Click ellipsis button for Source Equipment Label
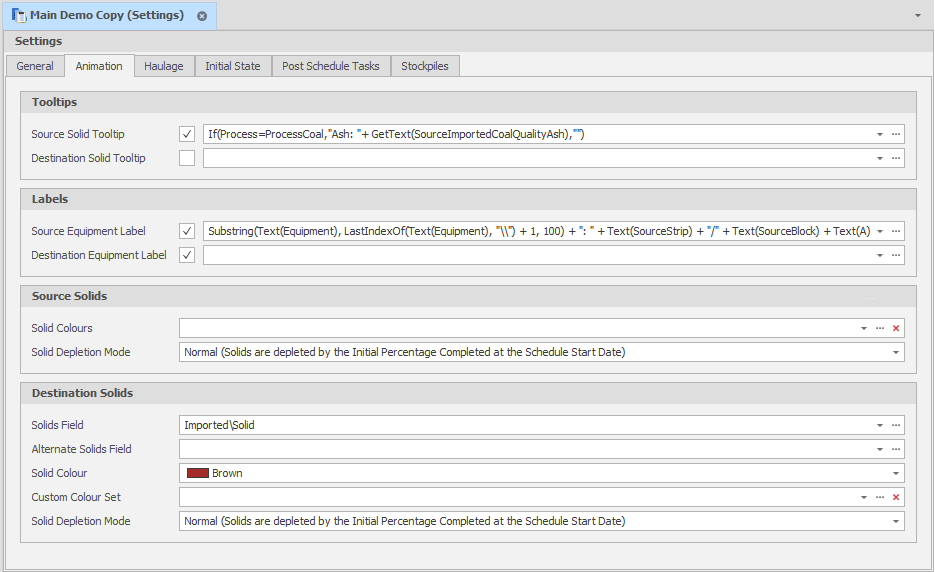 point(896,231)
